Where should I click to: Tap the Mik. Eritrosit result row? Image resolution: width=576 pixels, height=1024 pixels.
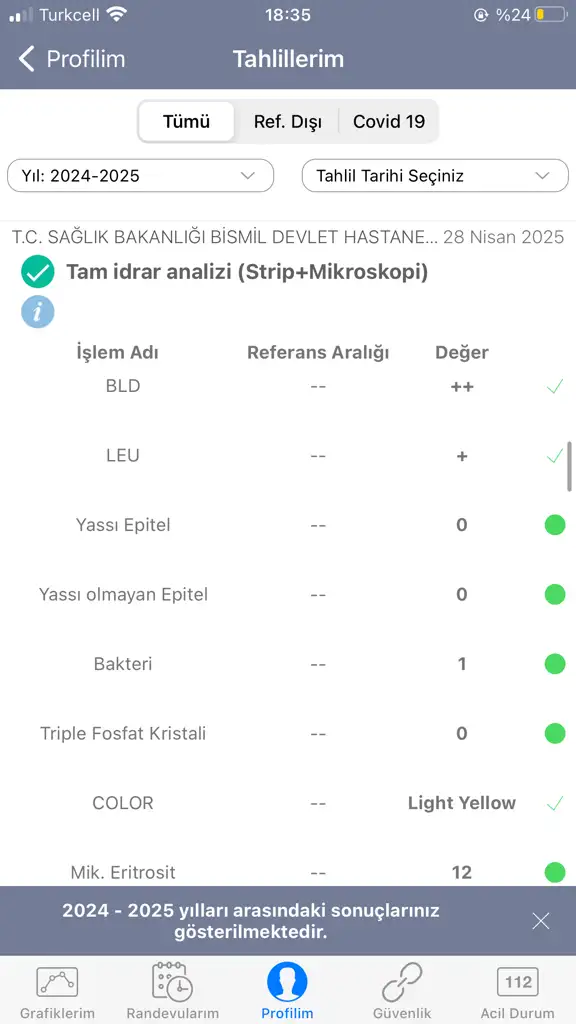[x=288, y=872]
